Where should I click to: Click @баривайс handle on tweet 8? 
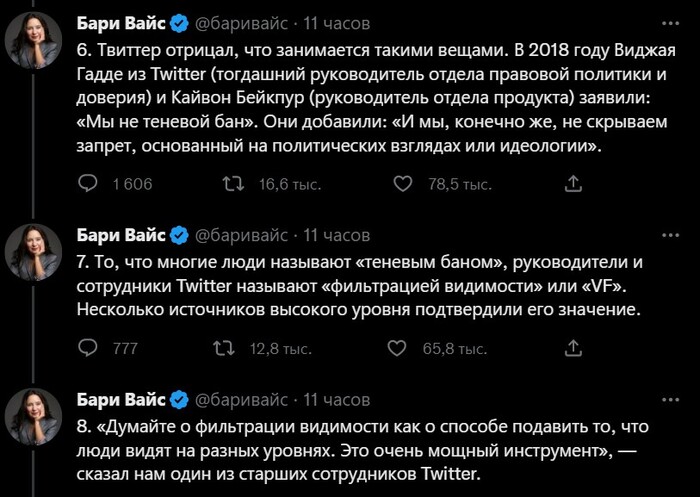[241, 399]
